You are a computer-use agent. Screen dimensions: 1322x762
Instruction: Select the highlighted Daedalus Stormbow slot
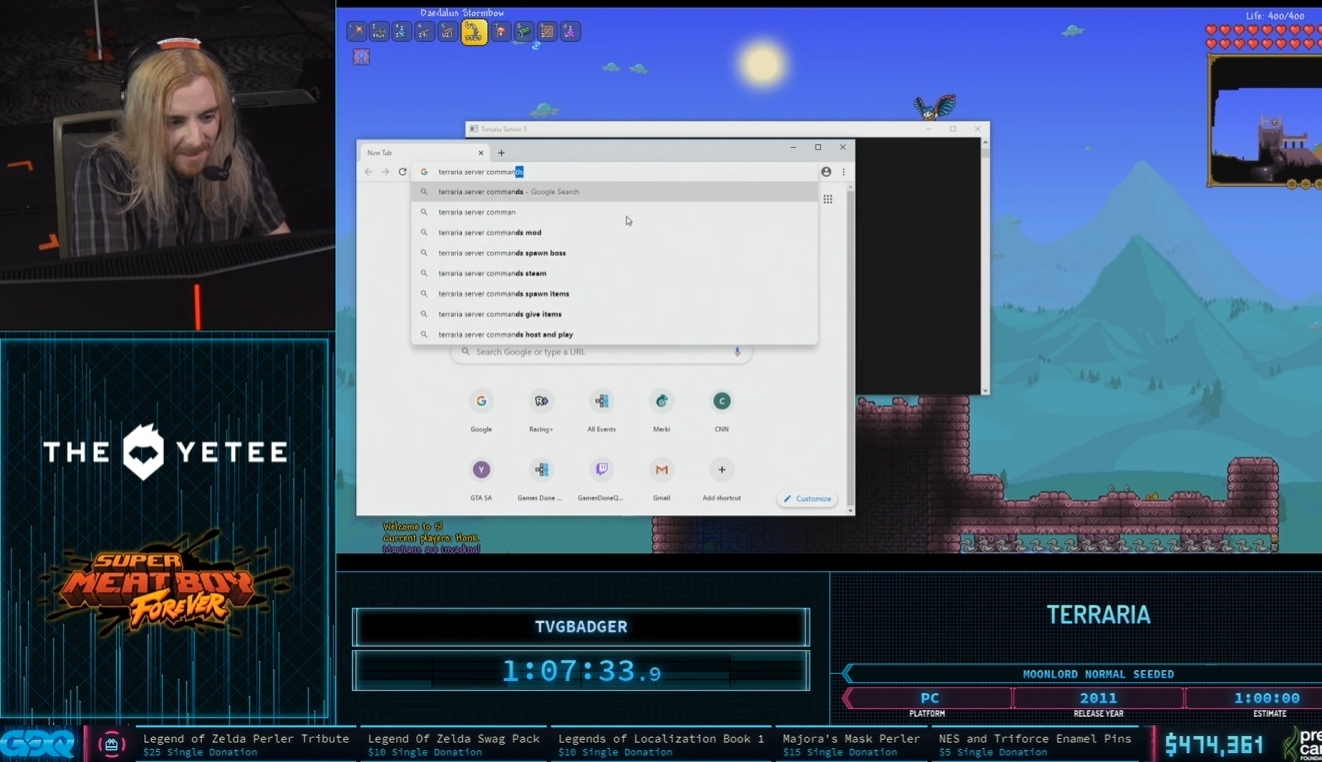click(x=474, y=32)
